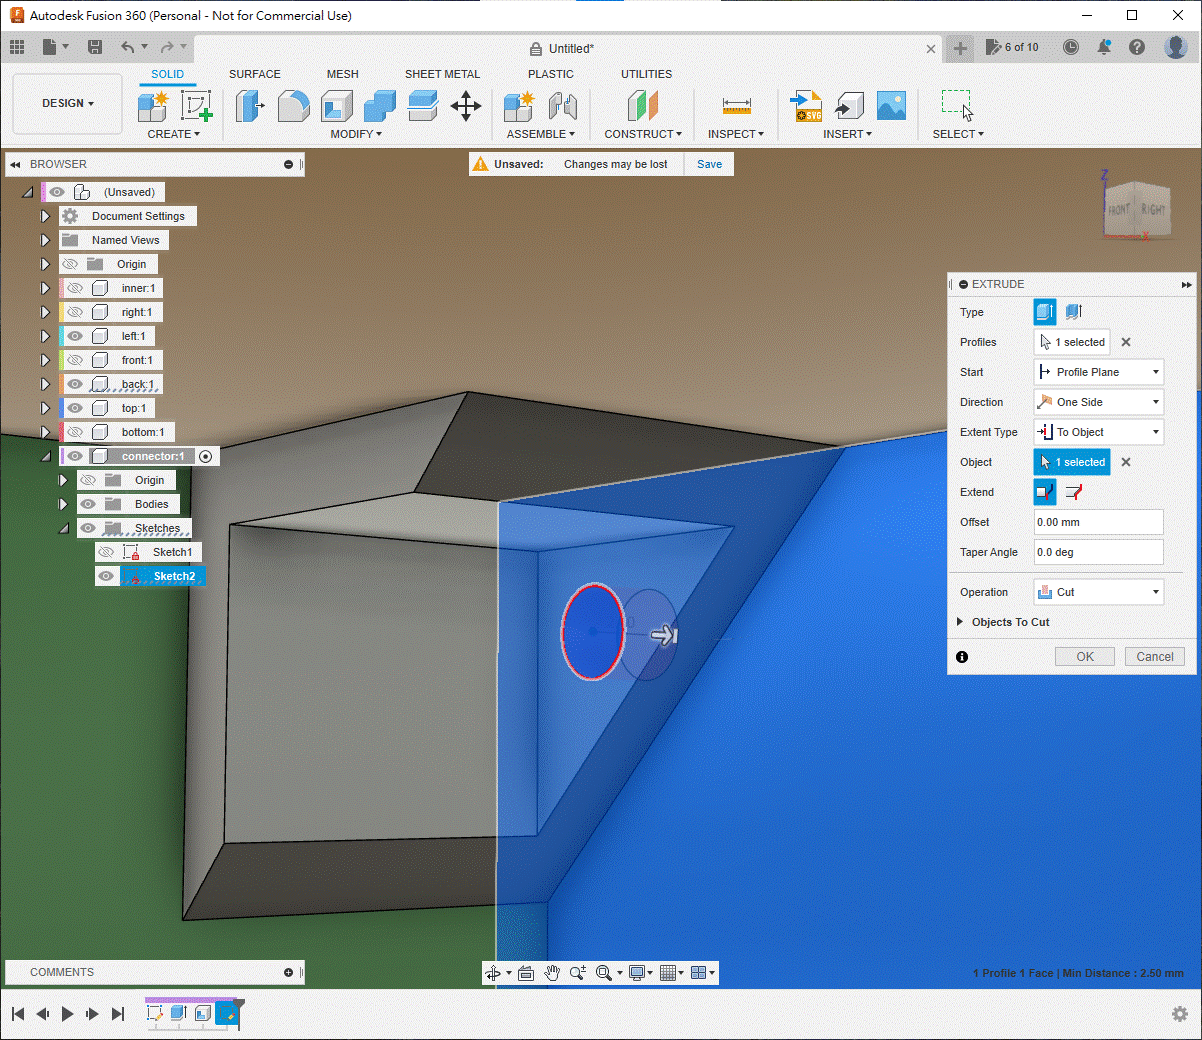Hide the left:1 component visibility eye
The image size is (1202, 1040).
75,336
